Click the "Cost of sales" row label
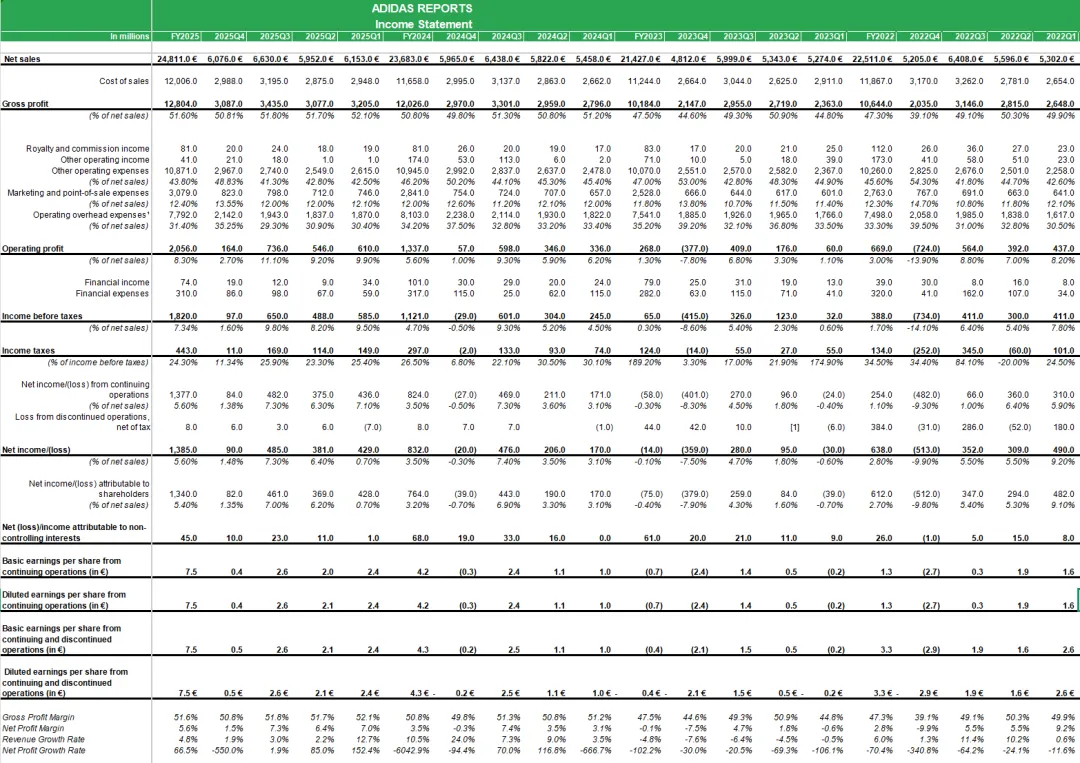The height and width of the screenshot is (763, 1080). click(124, 81)
